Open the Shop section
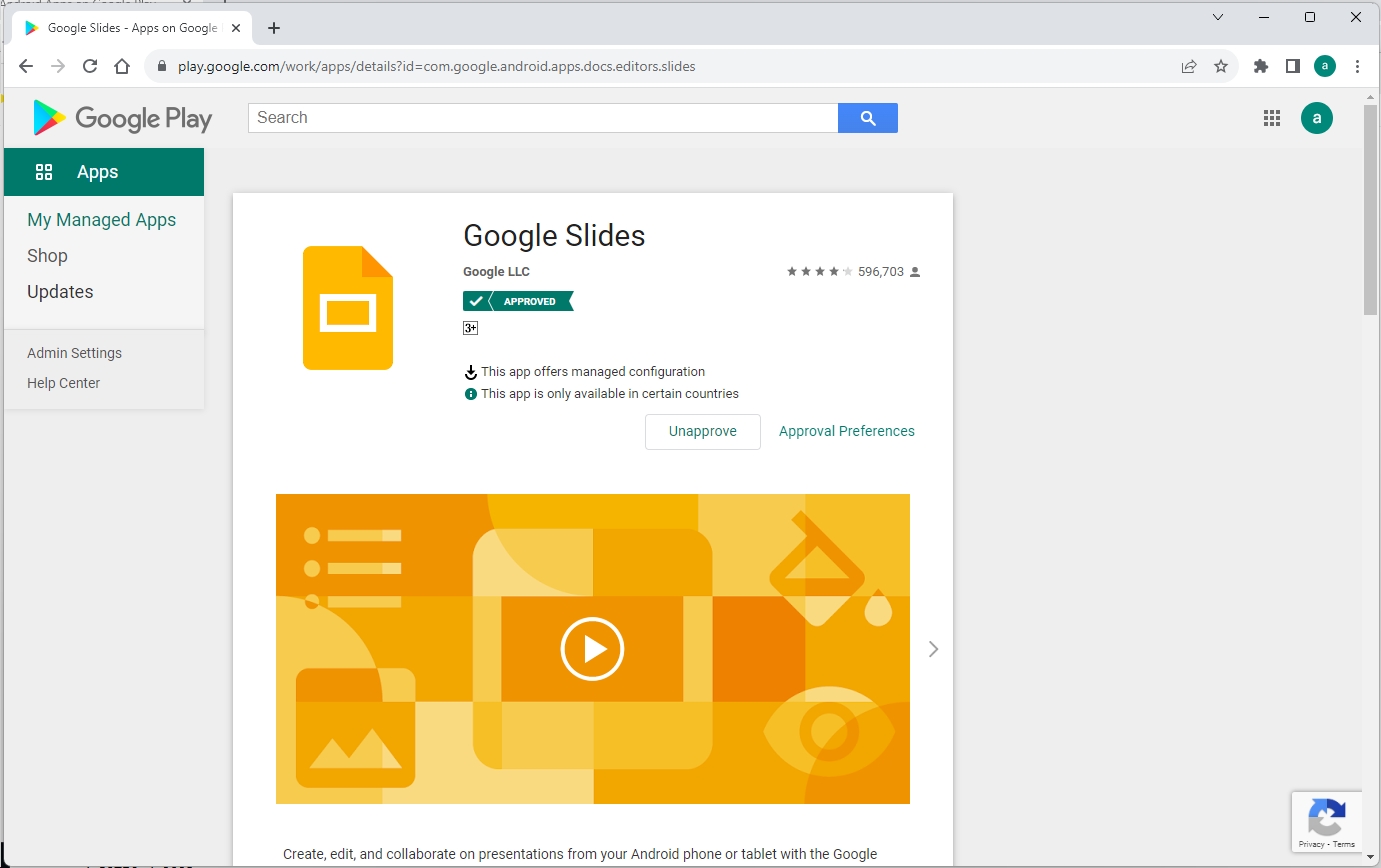This screenshot has width=1381, height=868. pos(47,256)
